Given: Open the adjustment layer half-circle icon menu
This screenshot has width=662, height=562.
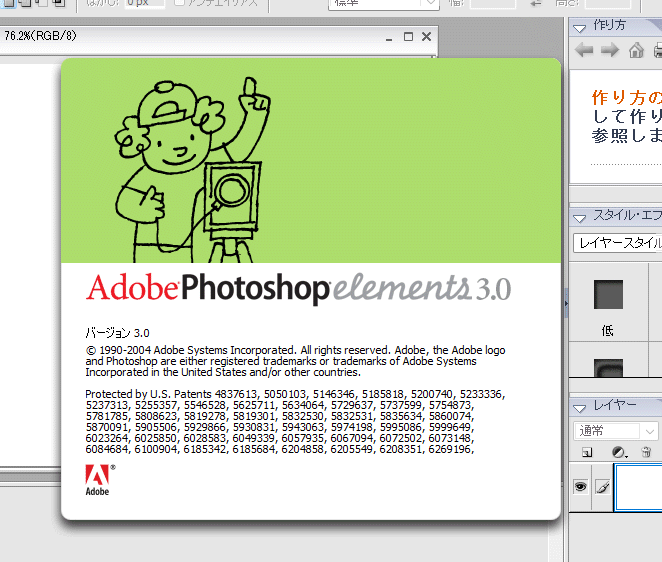Looking at the screenshot, I should [619, 453].
